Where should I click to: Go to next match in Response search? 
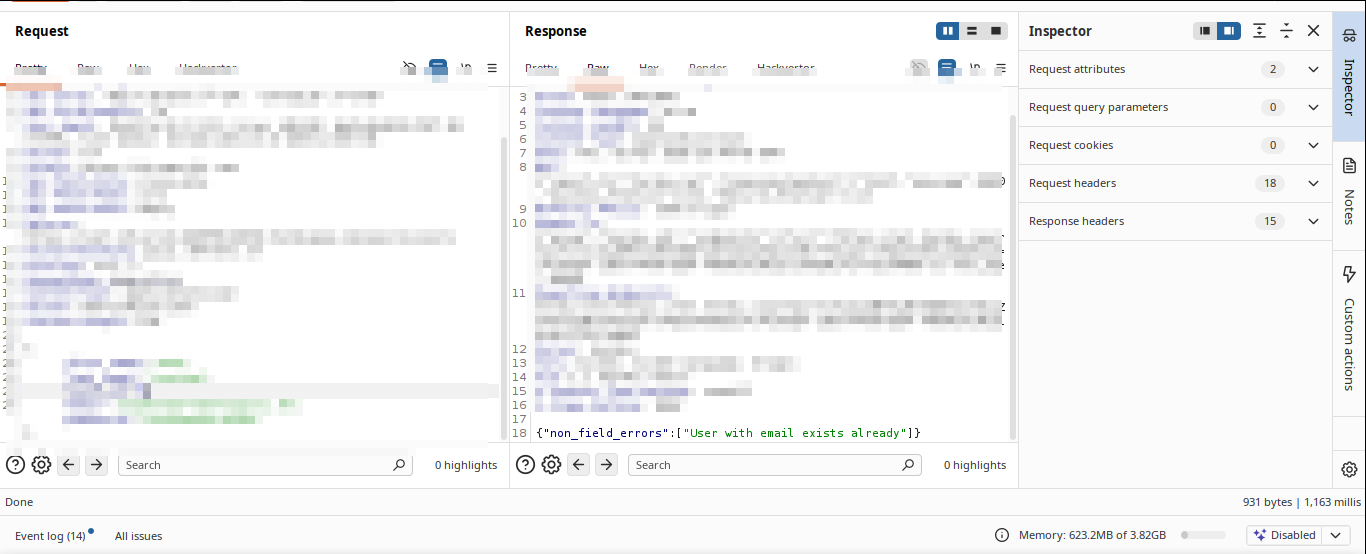[606, 465]
